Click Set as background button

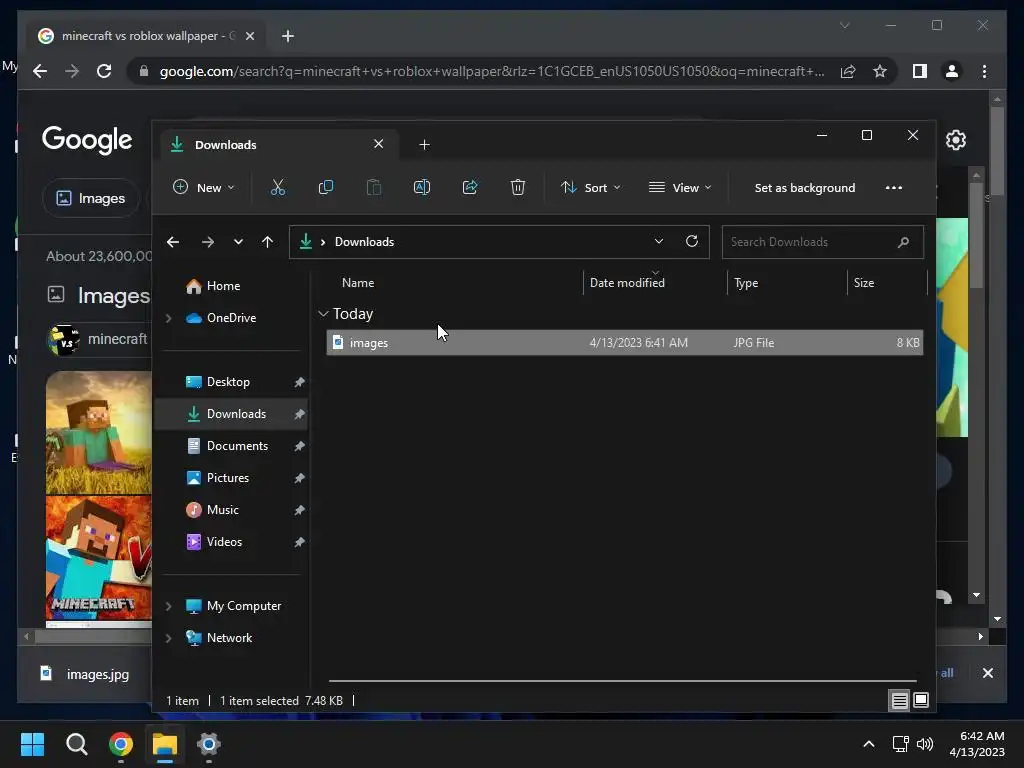pos(805,187)
